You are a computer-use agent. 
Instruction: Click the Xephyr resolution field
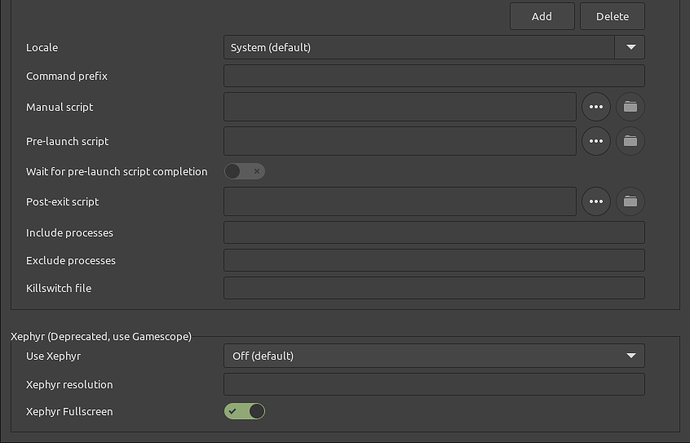coord(433,384)
